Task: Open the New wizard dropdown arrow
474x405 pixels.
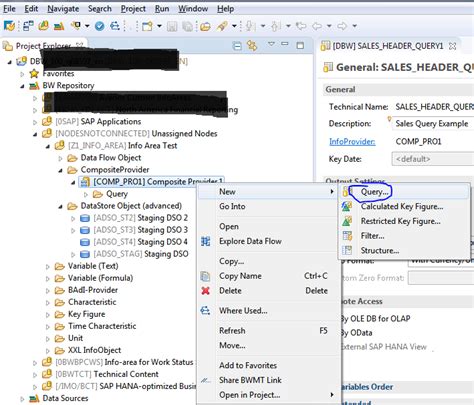Action: (160, 26)
